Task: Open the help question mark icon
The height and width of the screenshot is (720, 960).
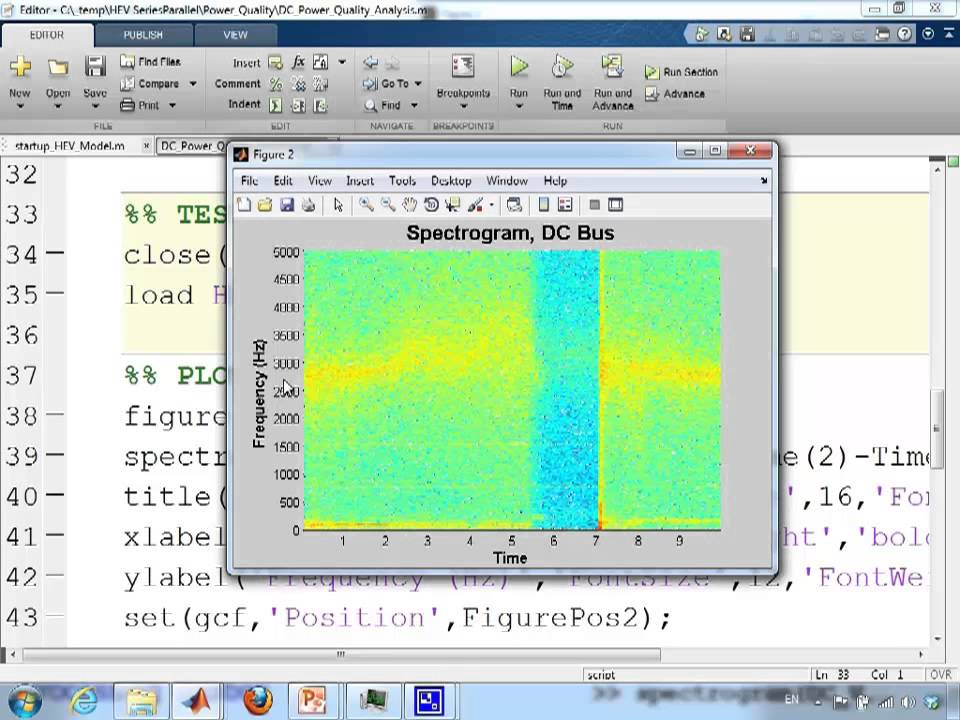Action: tap(904, 34)
